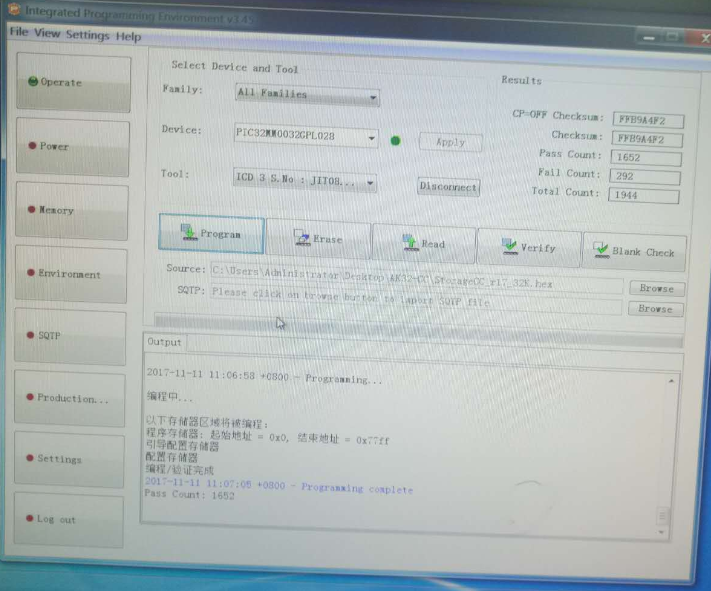Click the Total Count field 1944
Screen dimensions: 711x591
point(643,195)
